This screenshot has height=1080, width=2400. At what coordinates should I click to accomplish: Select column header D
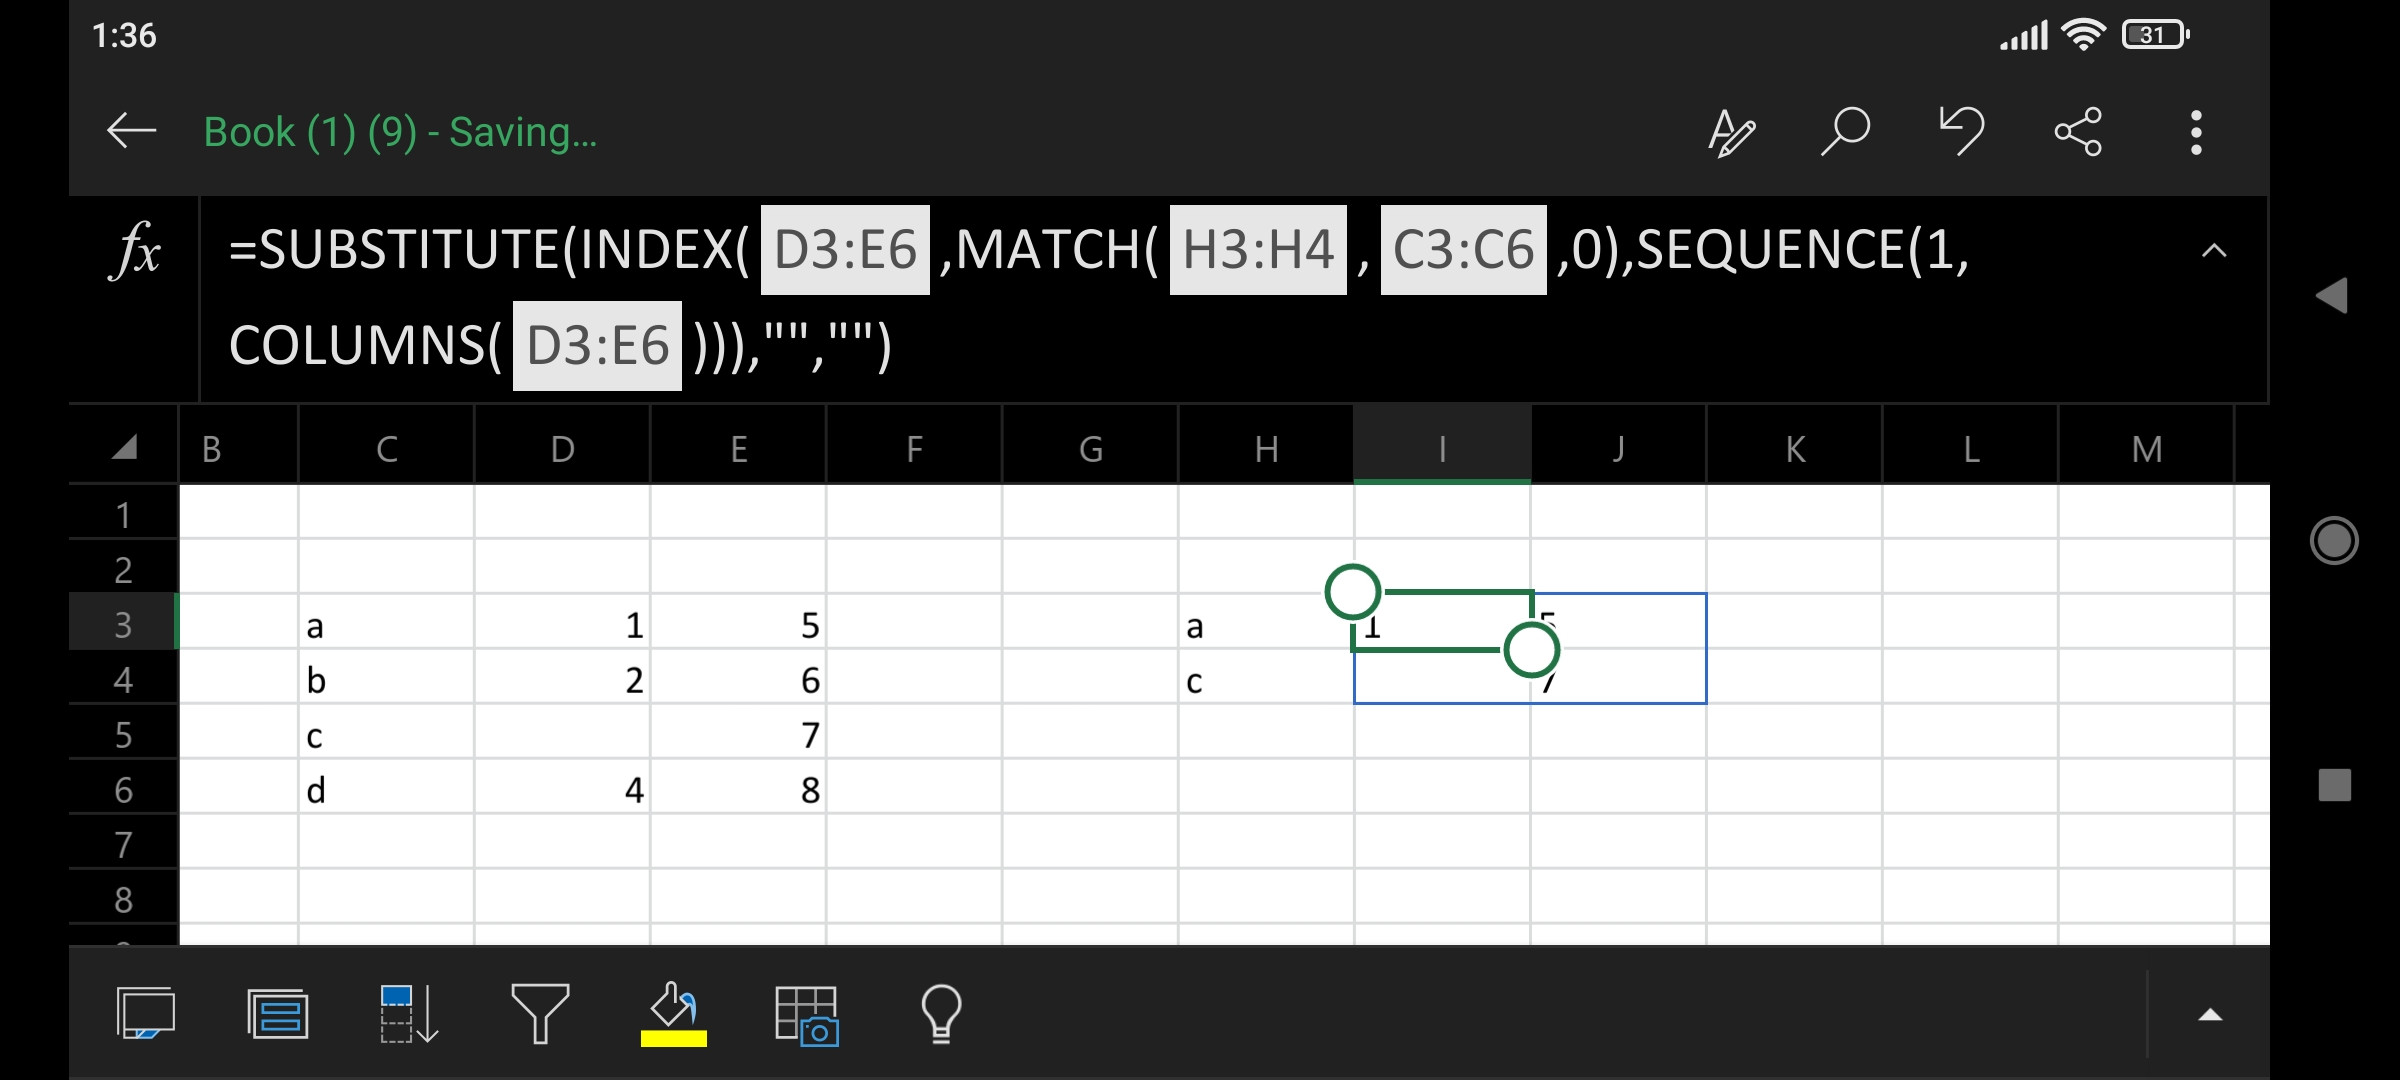(x=563, y=449)
